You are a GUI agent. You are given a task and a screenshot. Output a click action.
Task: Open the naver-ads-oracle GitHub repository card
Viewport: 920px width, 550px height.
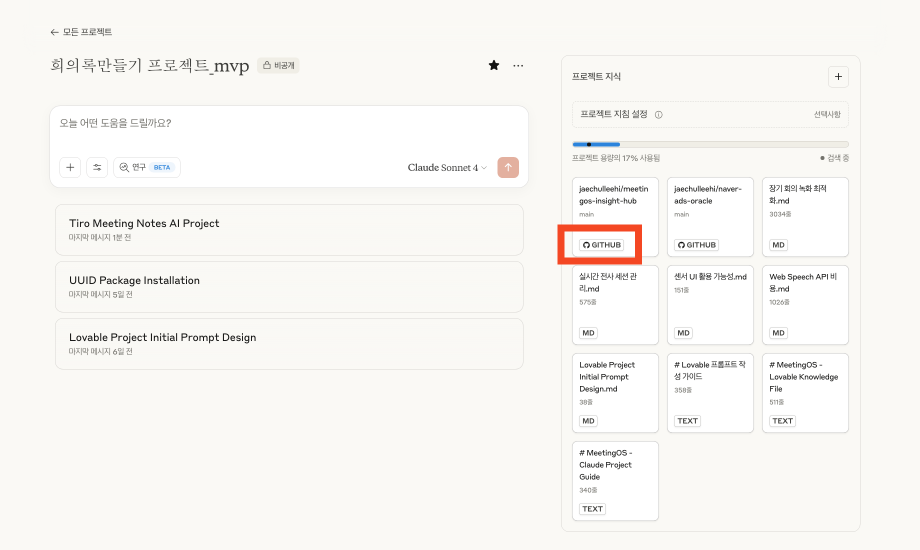pyautogui.click(x=710, y=215)
